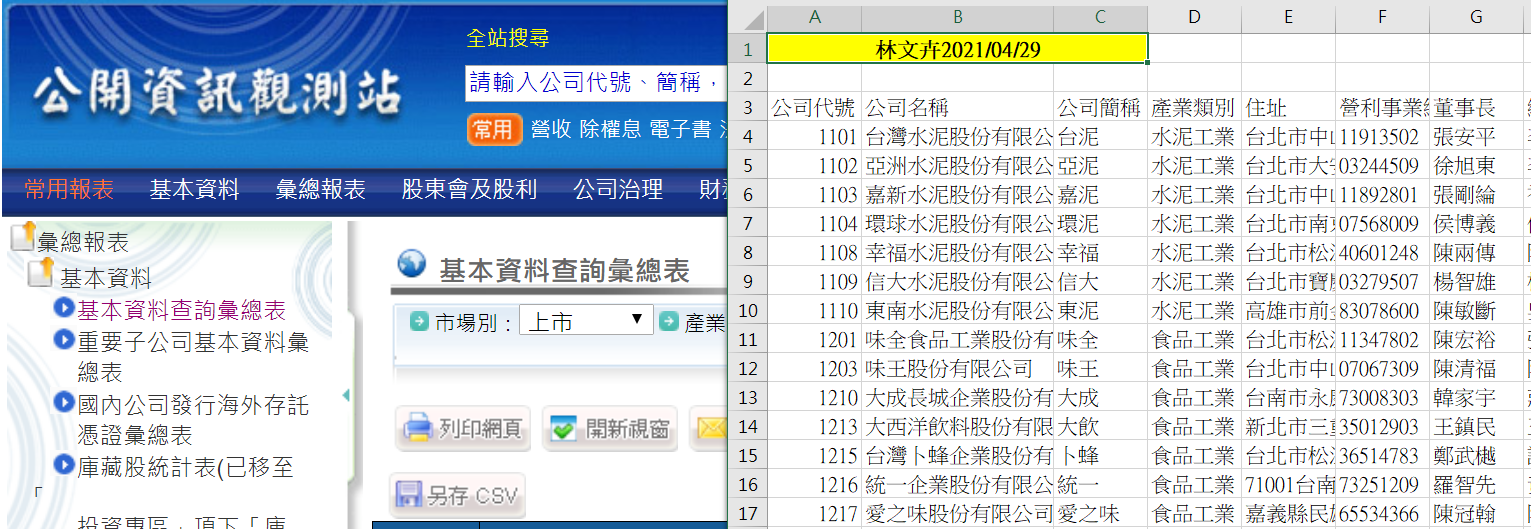Click the green arrow icon before 產業
1531x529 pixels.
coord(669,322)
